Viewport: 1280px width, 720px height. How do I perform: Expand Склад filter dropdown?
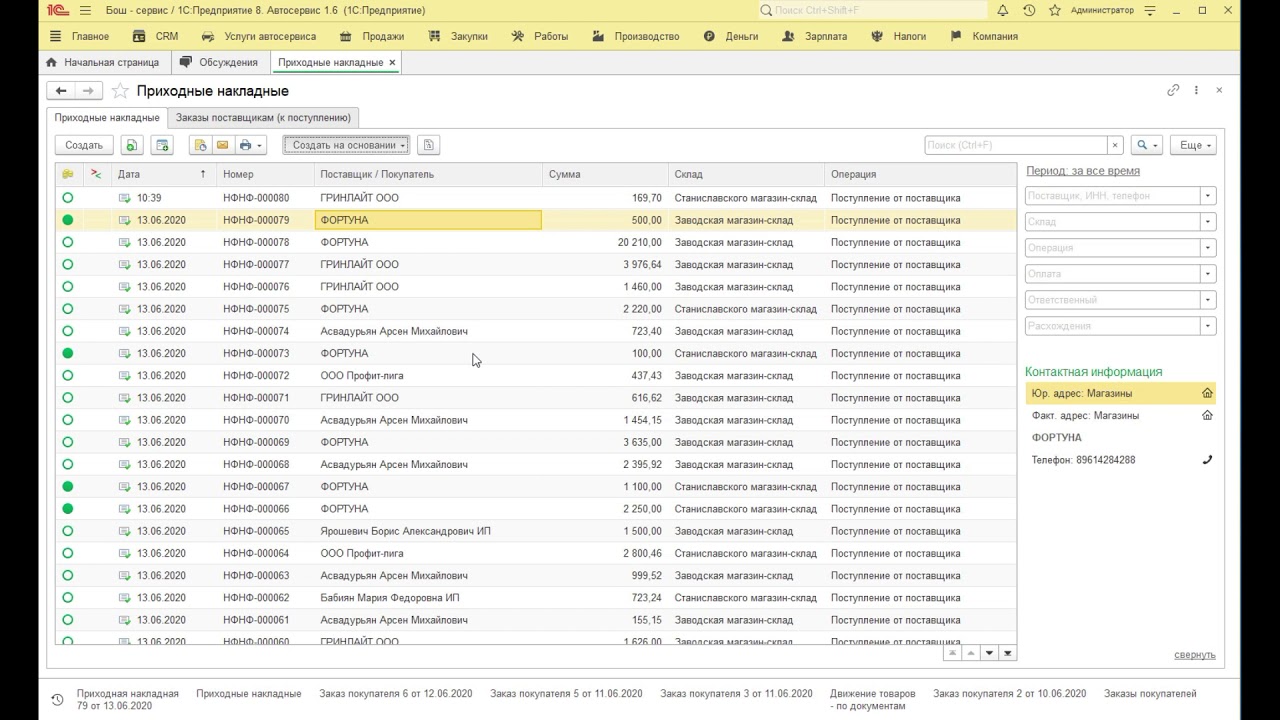pos(1208,222)
